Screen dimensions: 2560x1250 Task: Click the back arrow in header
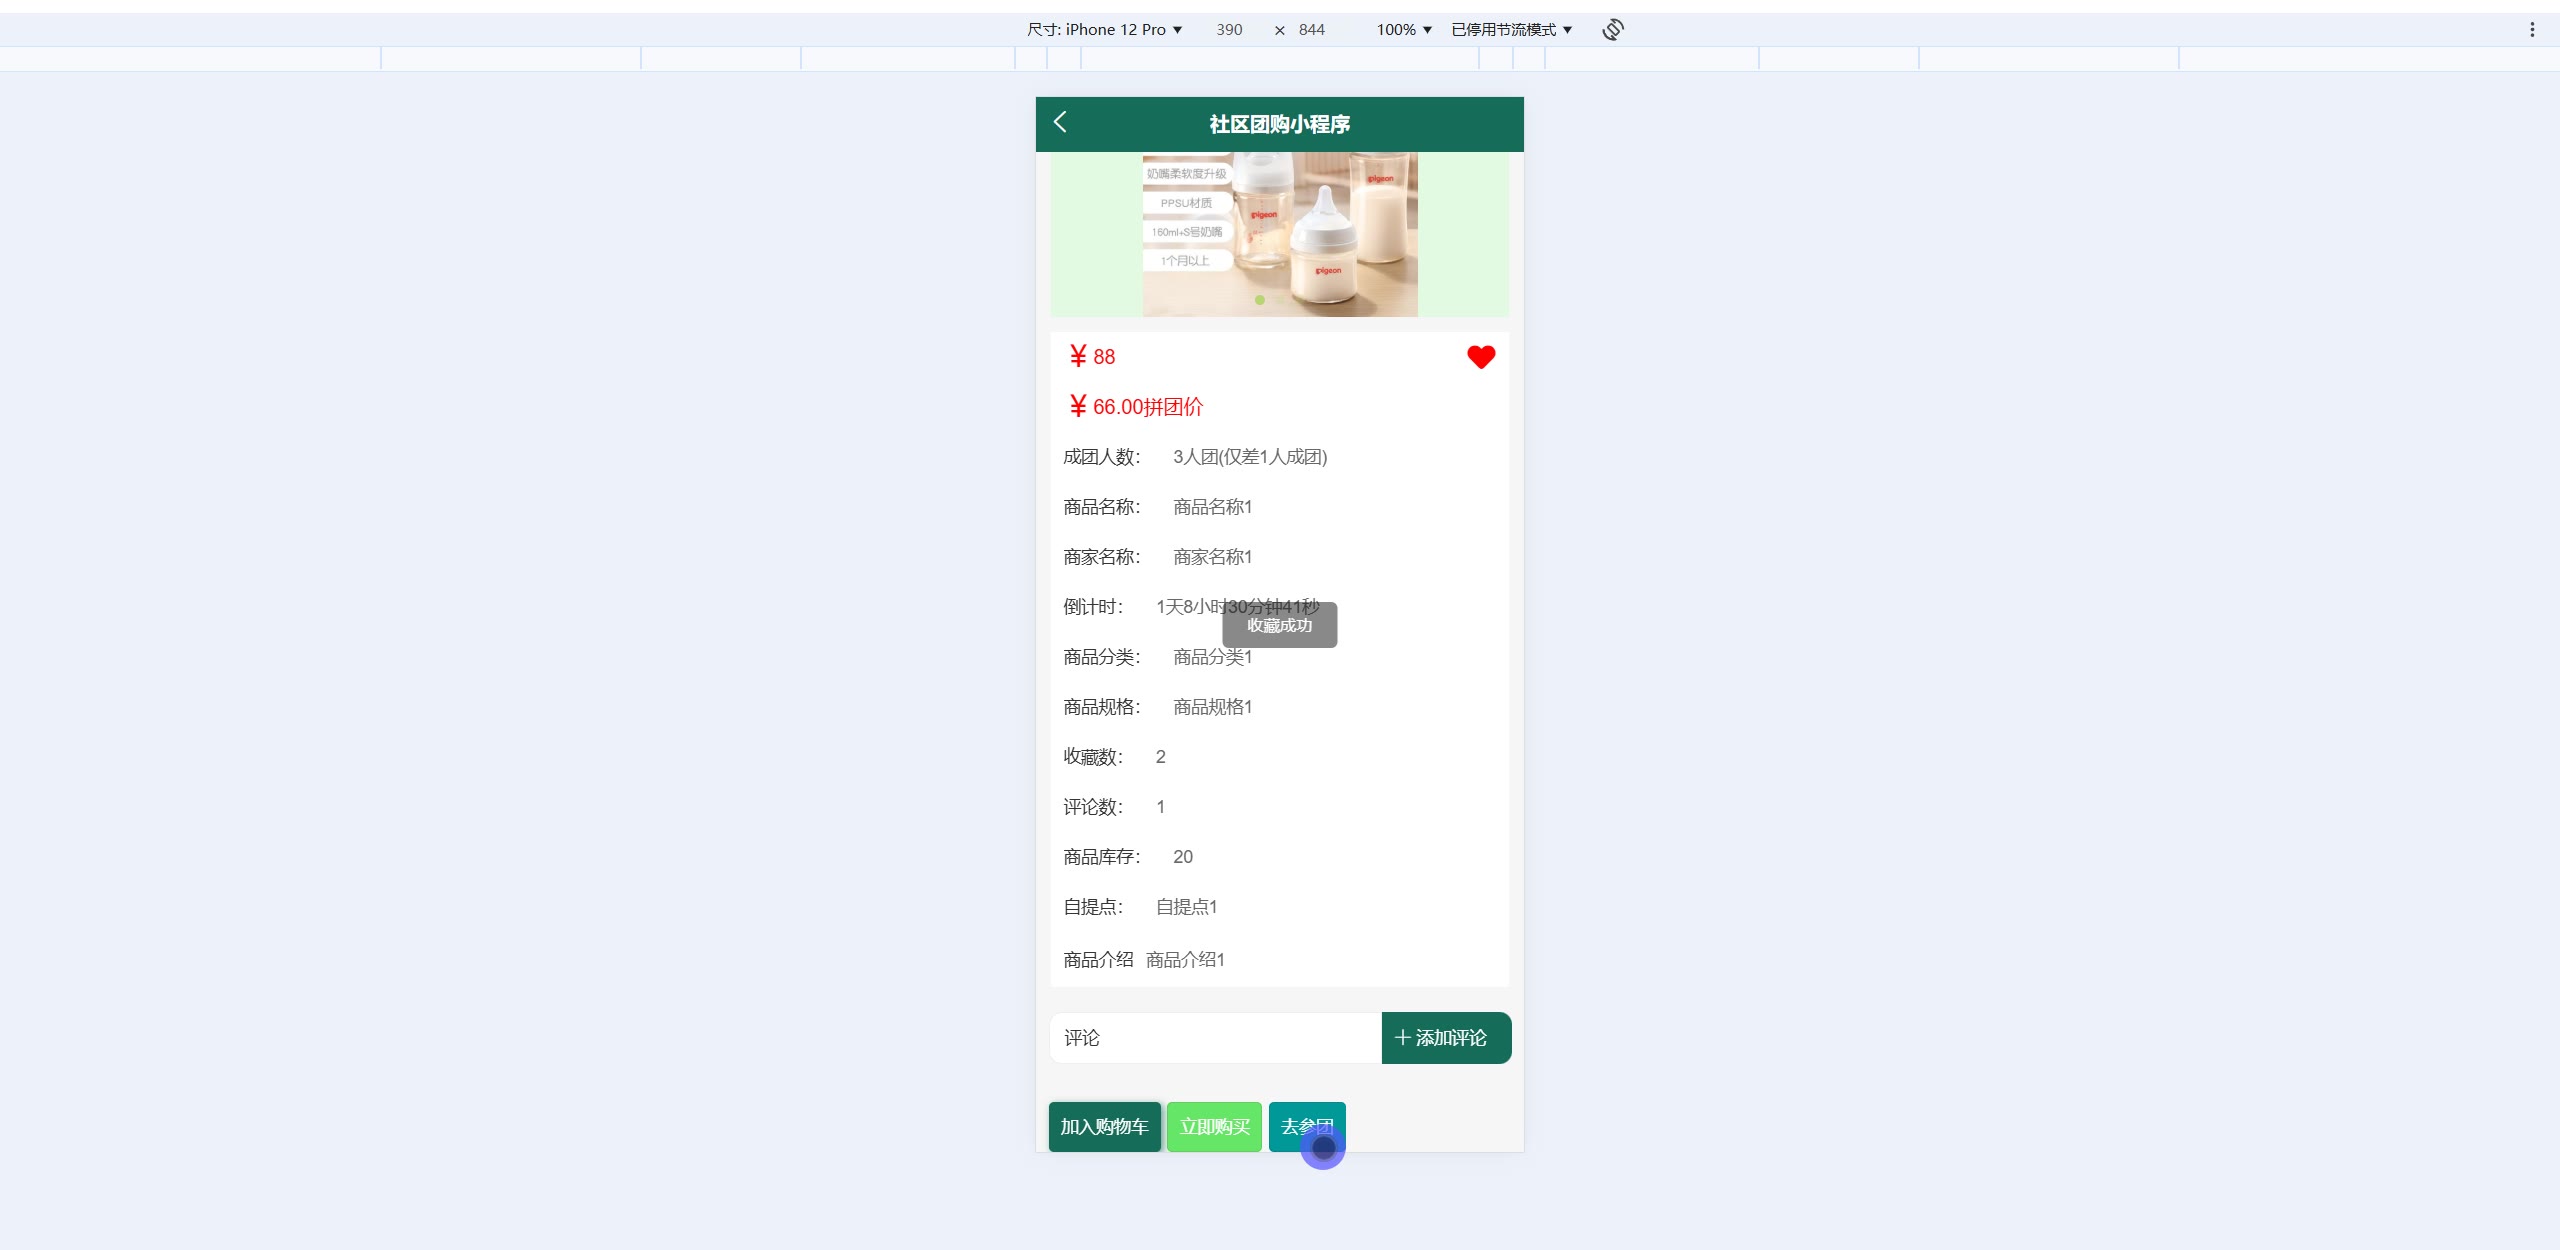tap(1060, 122)
